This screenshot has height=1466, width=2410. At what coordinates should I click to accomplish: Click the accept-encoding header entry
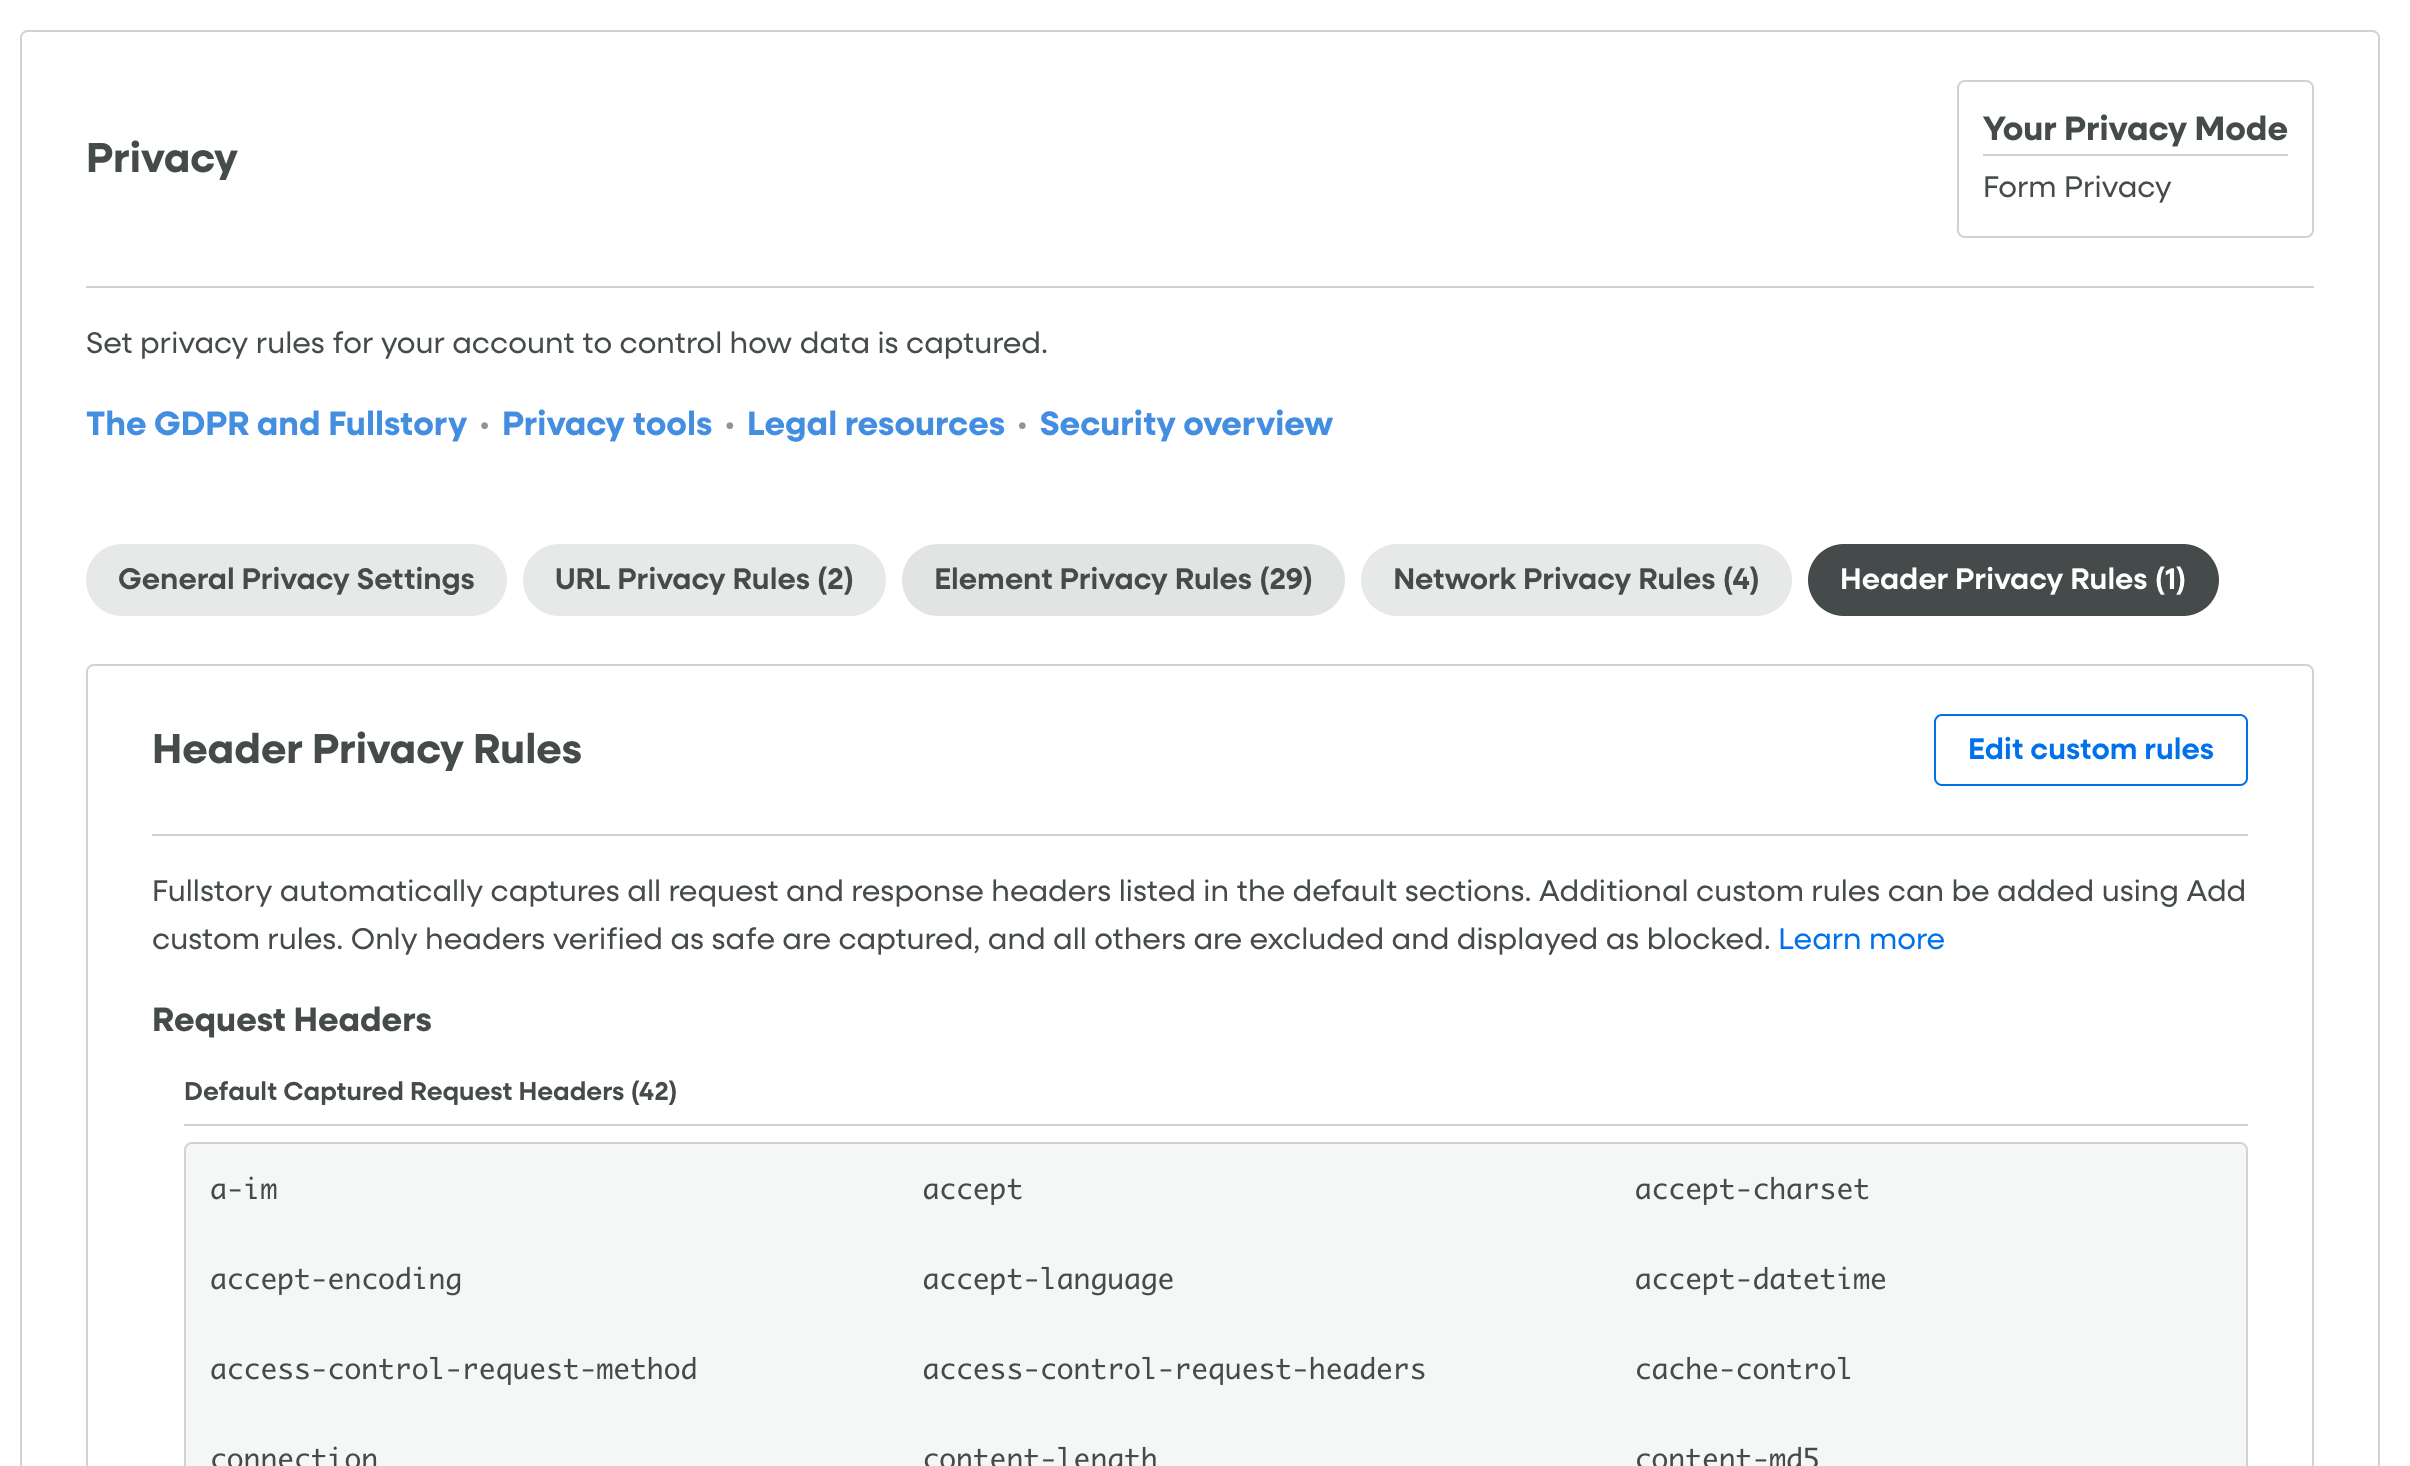point(335,1278)
